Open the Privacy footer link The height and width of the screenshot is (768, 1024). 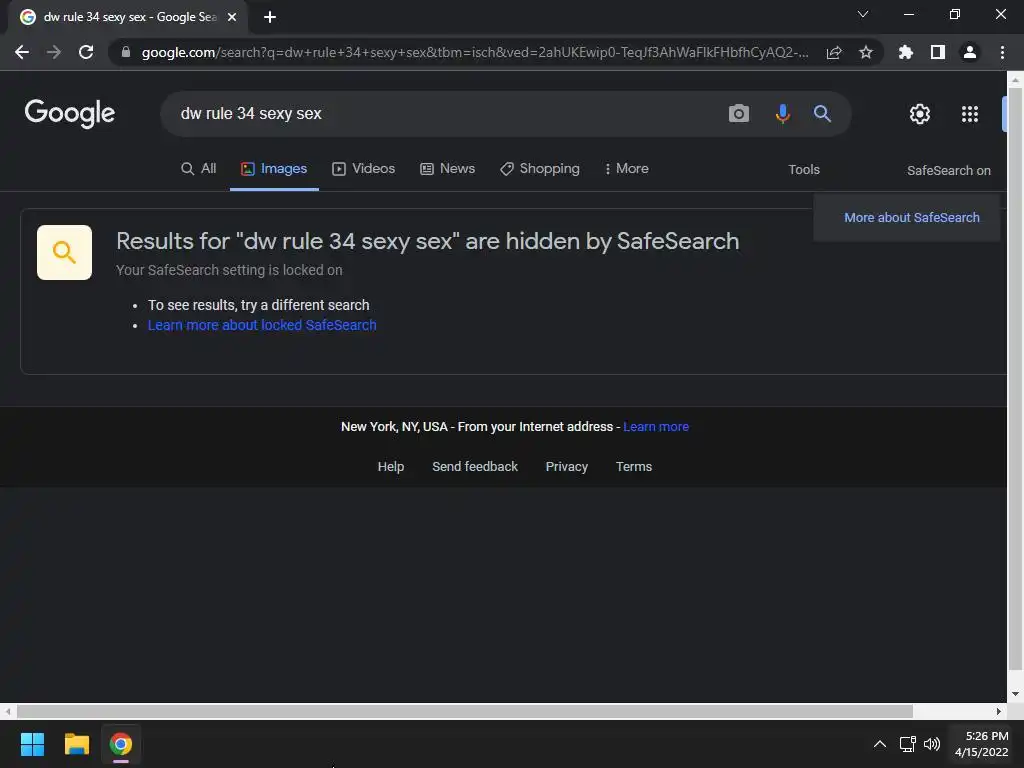(x=566, y=466)
